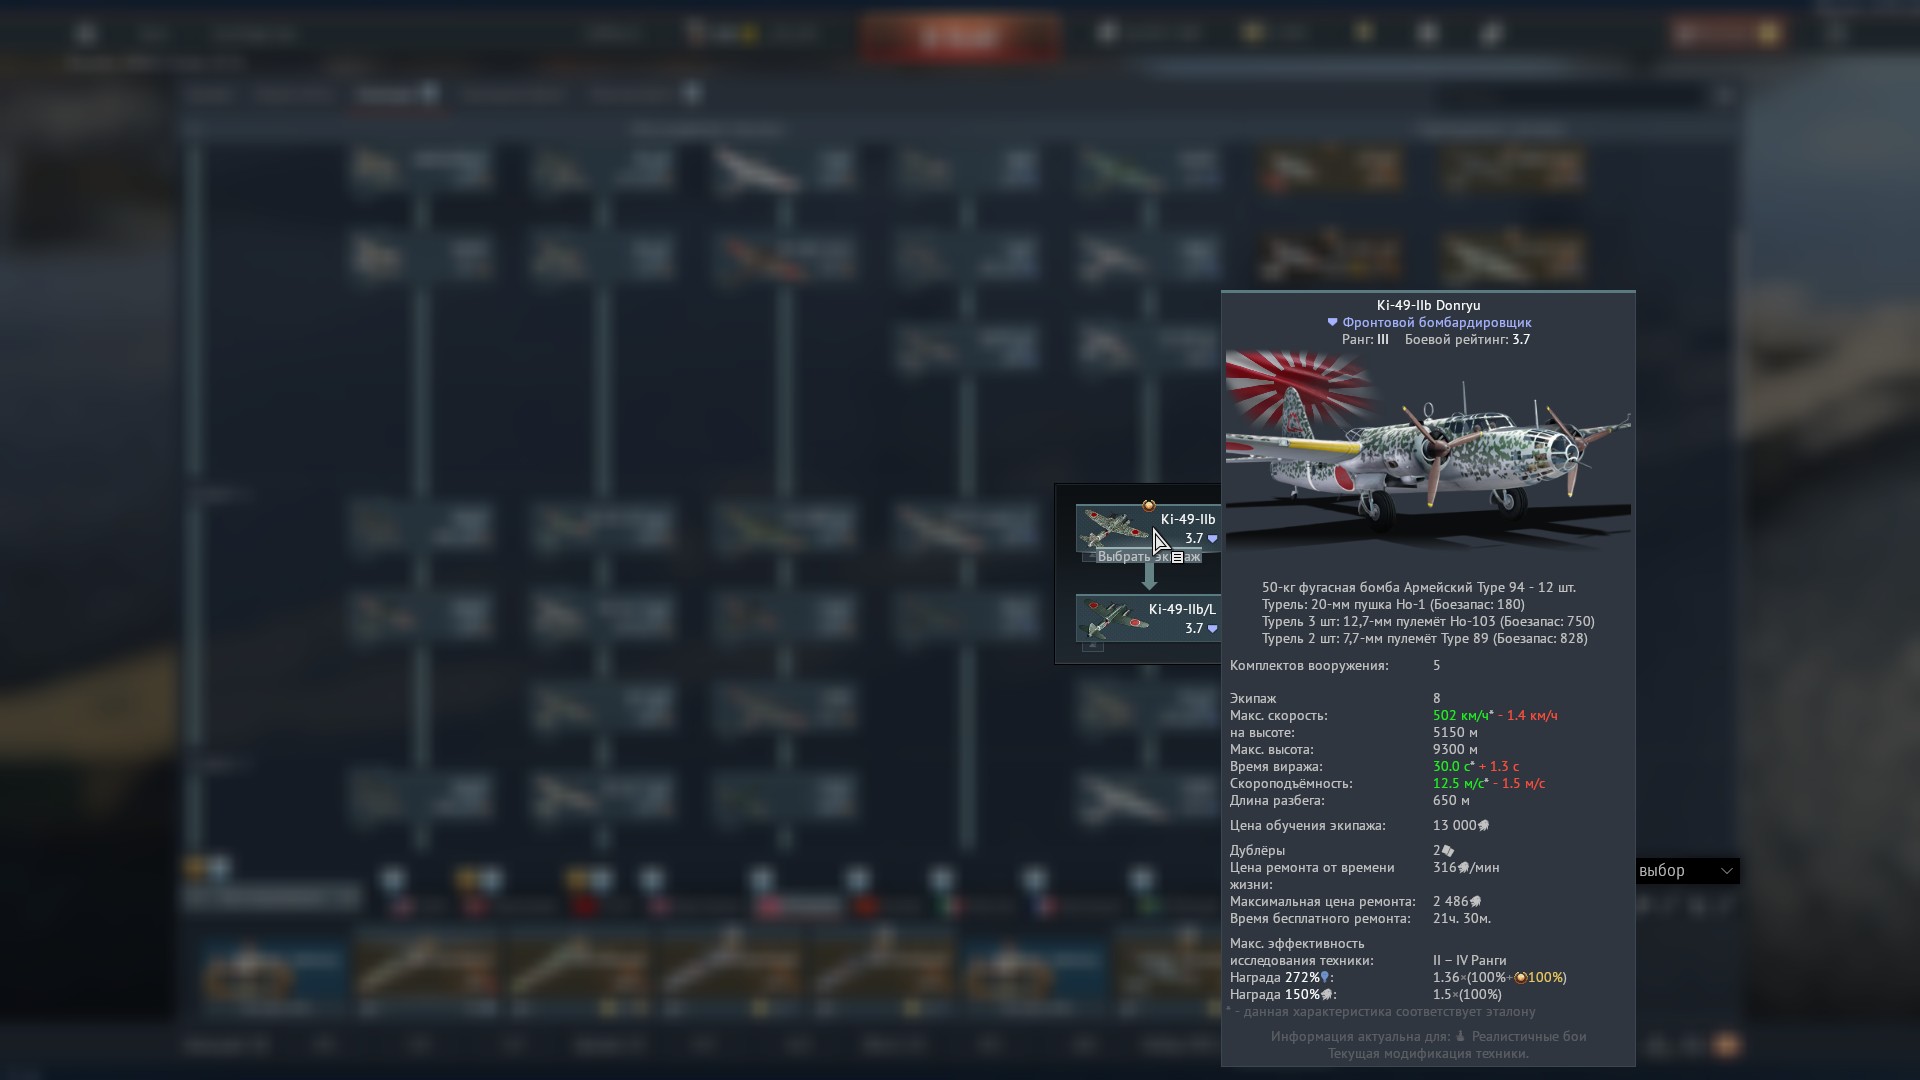Select the Ki-49-IIb aircraft card
Viewport: 1920px width, 1080px height.
coord(1147,528)
